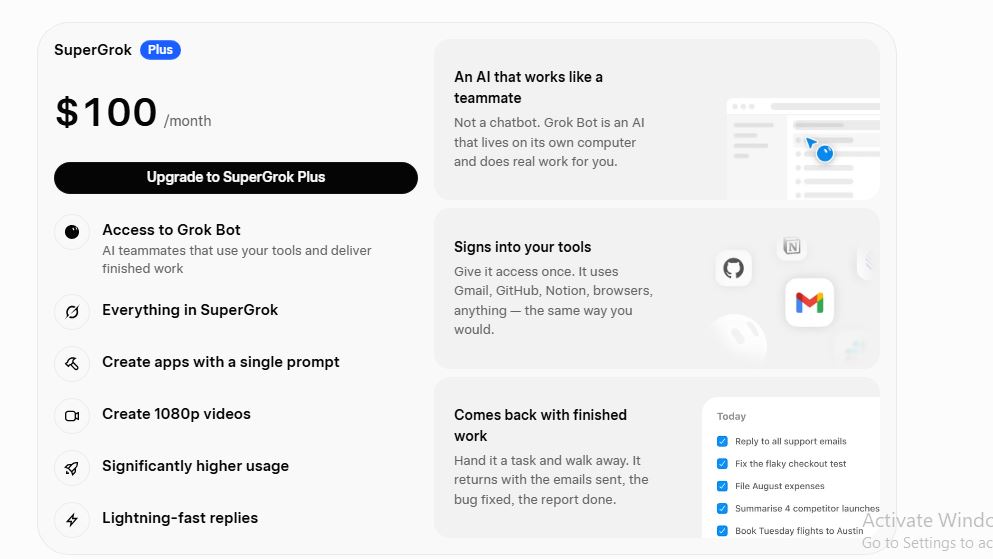Viewport: 993px width, 559px height.
Task: Click the rocket icon for higher usage
Action: click(72, 468)
